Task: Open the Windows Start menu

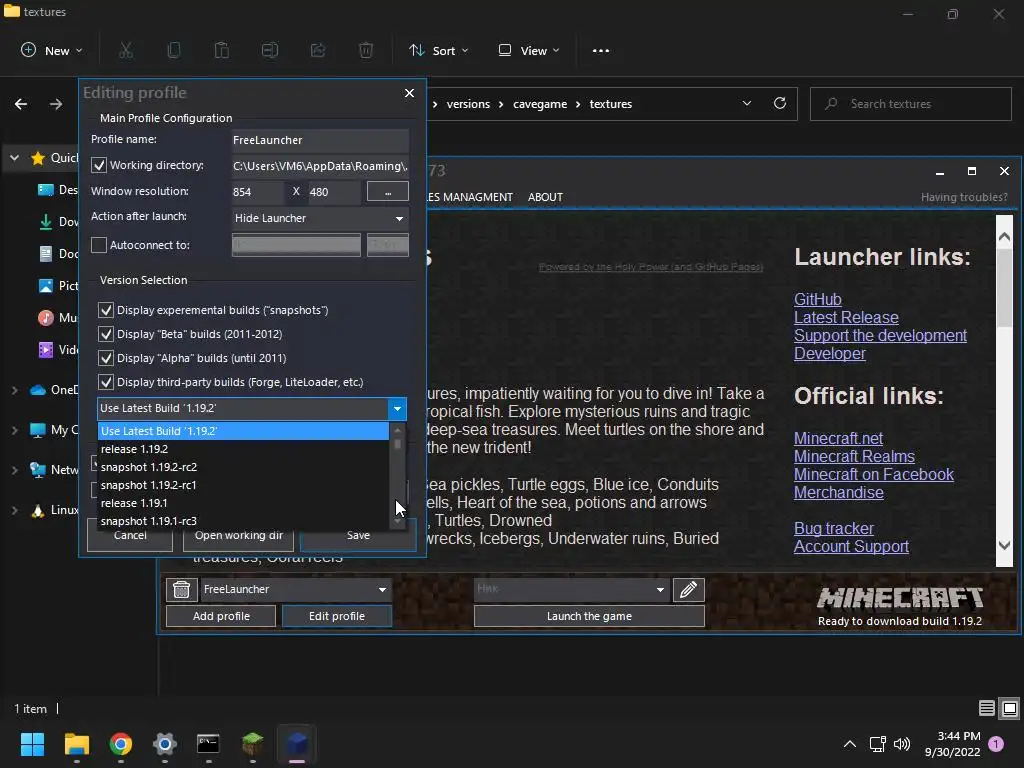Action: (x=33, y=744)
